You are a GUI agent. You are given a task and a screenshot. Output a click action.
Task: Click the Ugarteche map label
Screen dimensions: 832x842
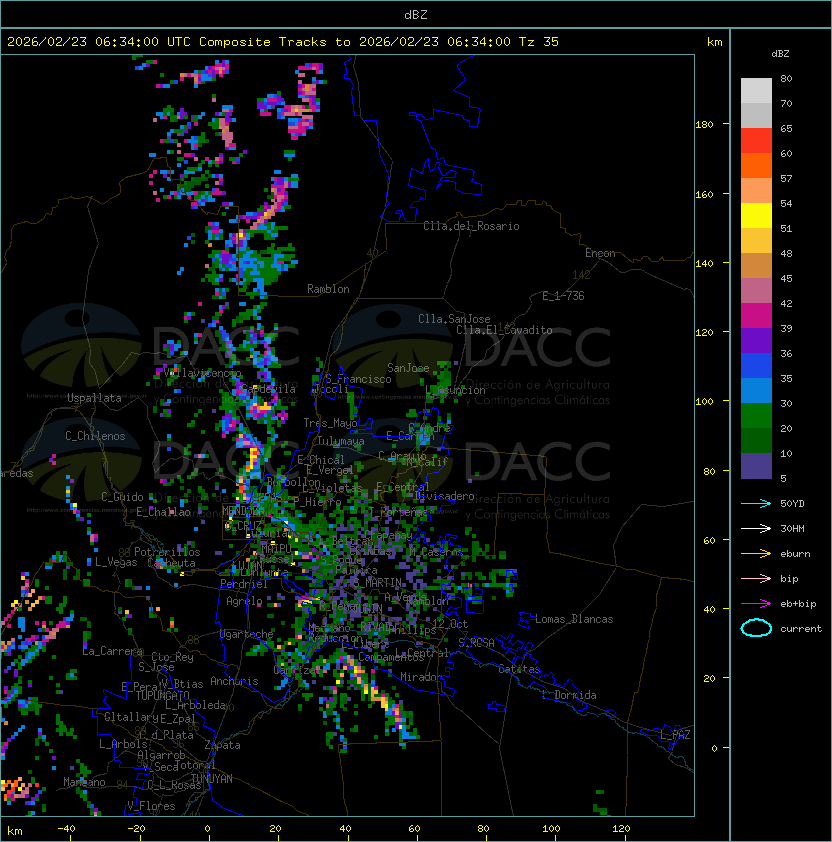247,634
